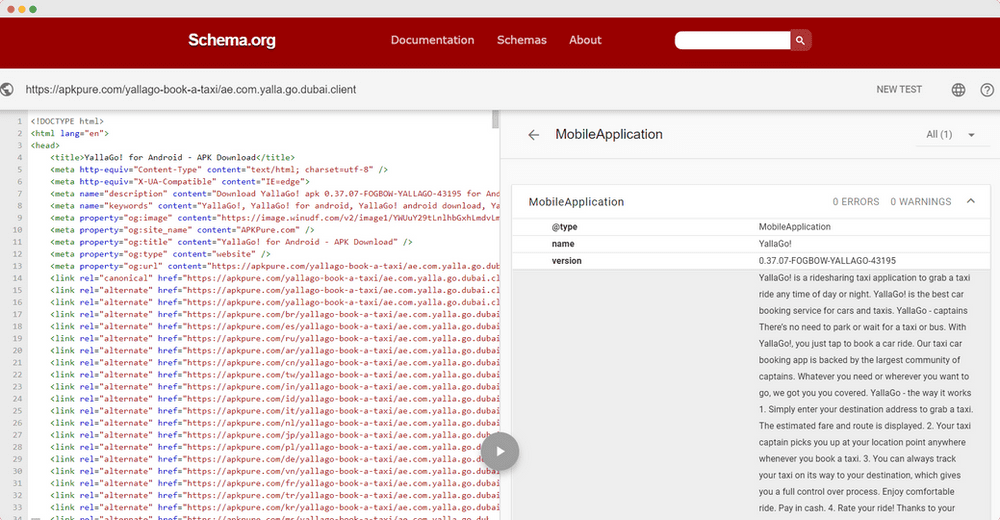Image resolution: width=1000 pixels, height=520 pixels.
Task: Start a NEW TEST
Action: click(899, 89)
